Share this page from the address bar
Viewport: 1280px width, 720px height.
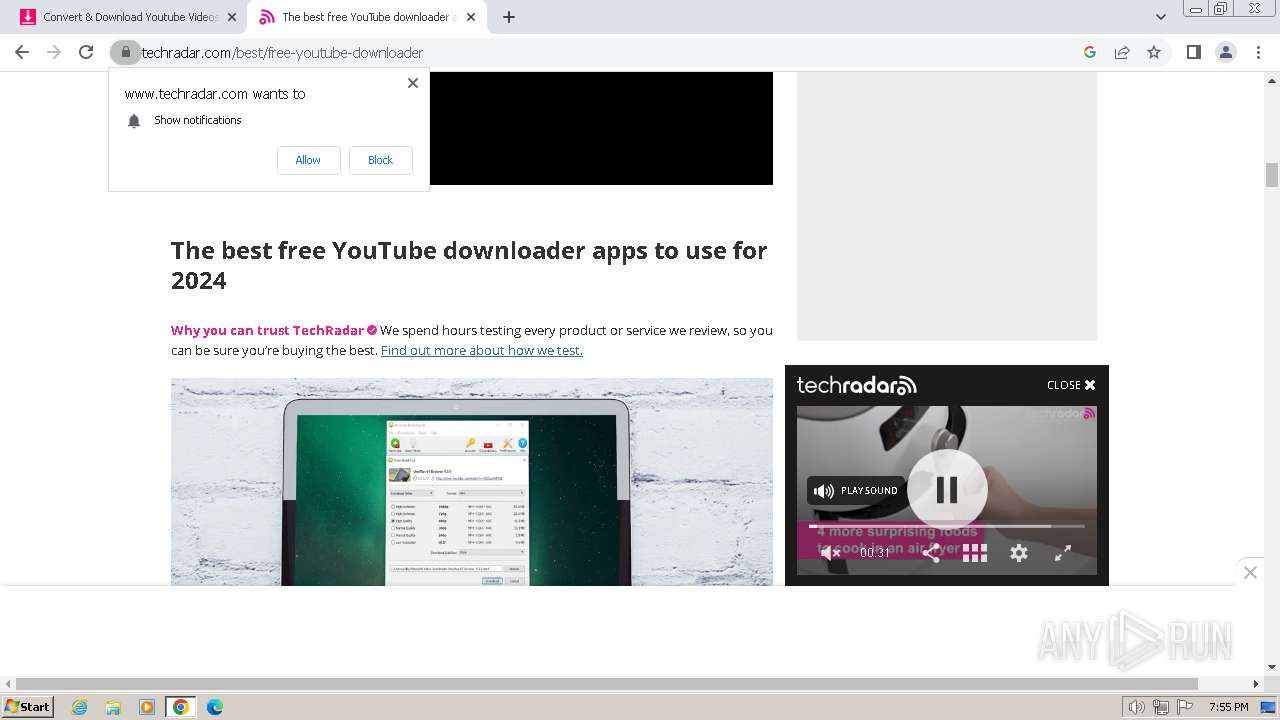coord(1122,52)
